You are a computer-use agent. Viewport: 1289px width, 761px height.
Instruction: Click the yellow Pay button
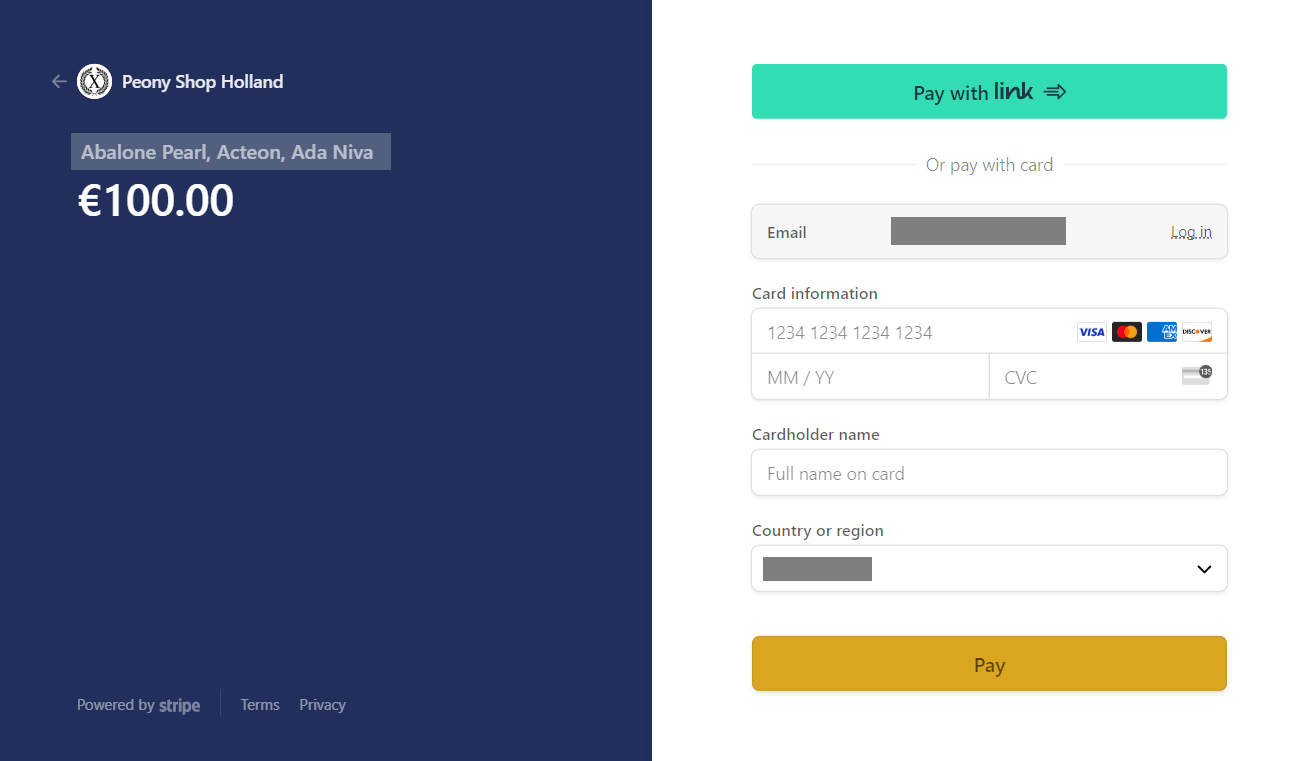click(989, 663)
